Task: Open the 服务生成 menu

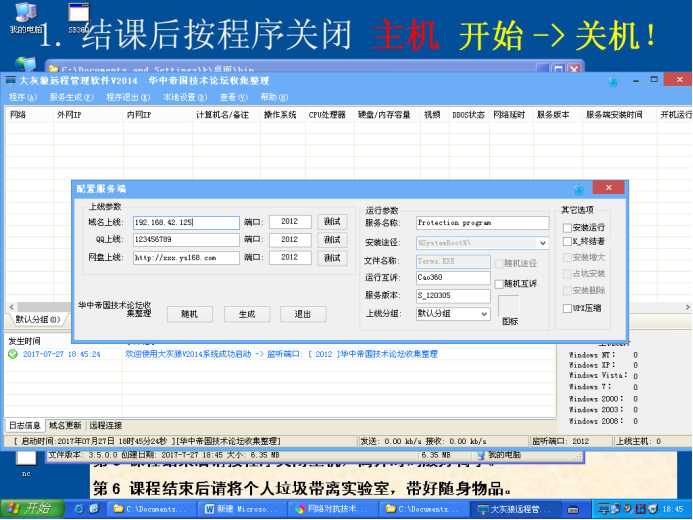Action: 71,97
